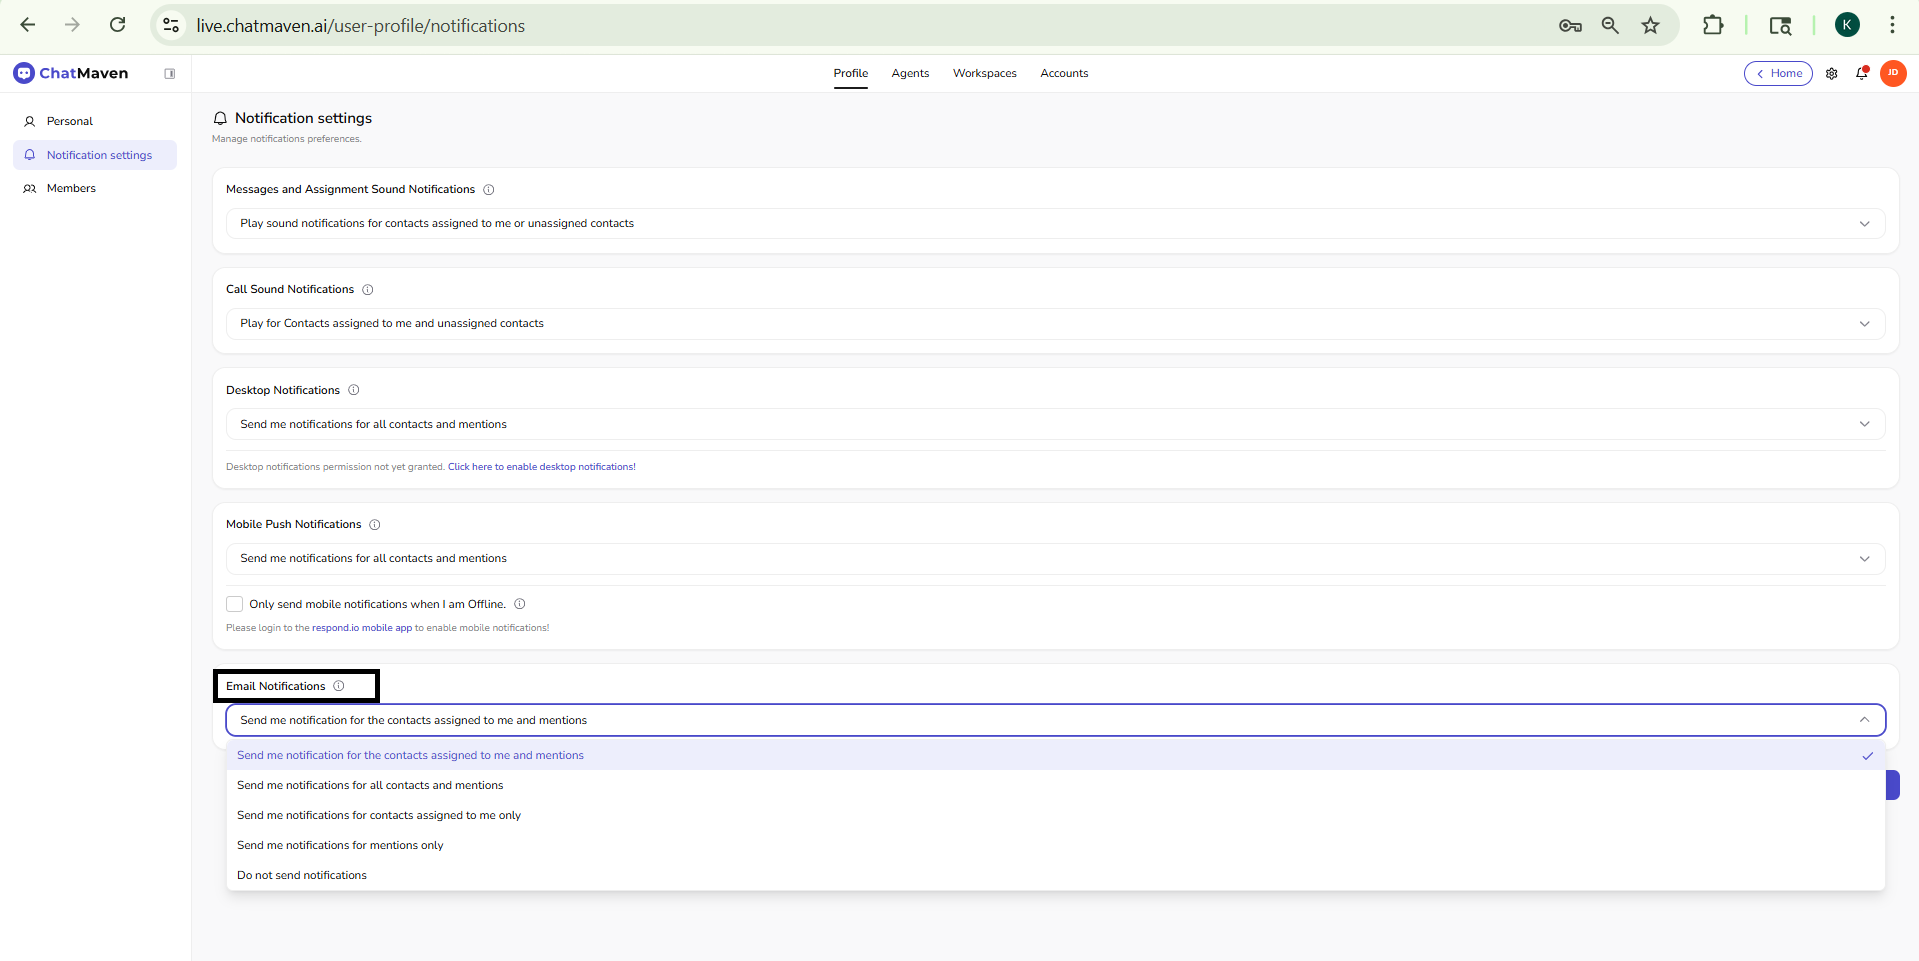Enable only send mobile notifications when Offline
The height and width of the screenshot is (961, 1919).
point(235,604)
